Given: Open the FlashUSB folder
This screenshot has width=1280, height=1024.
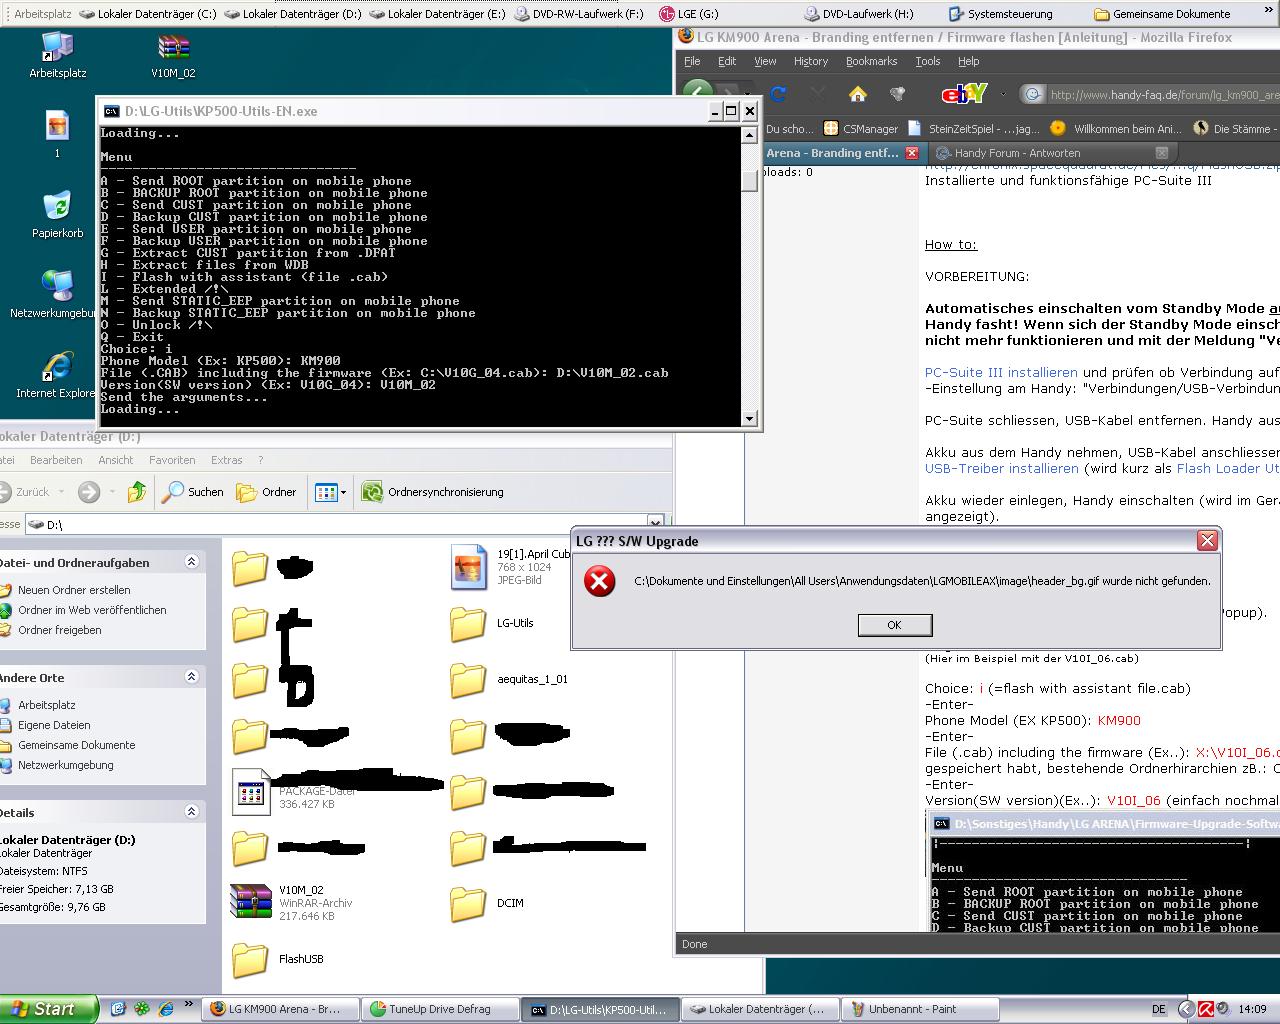Looking at the screenshot, I should click(279, 959).
